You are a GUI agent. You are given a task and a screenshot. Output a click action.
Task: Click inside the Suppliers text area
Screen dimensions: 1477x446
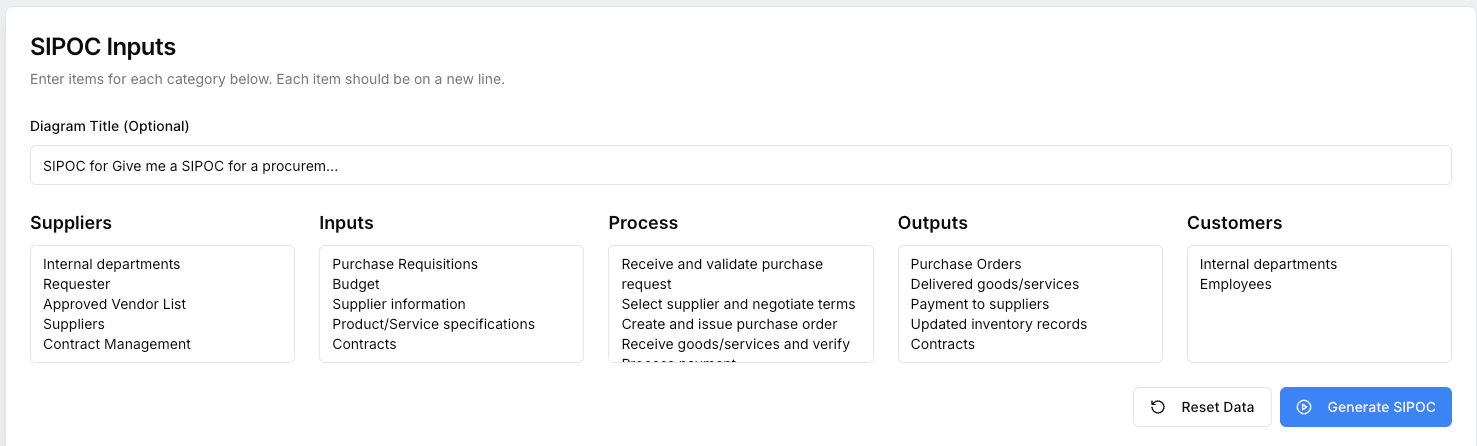click(162, 304)
